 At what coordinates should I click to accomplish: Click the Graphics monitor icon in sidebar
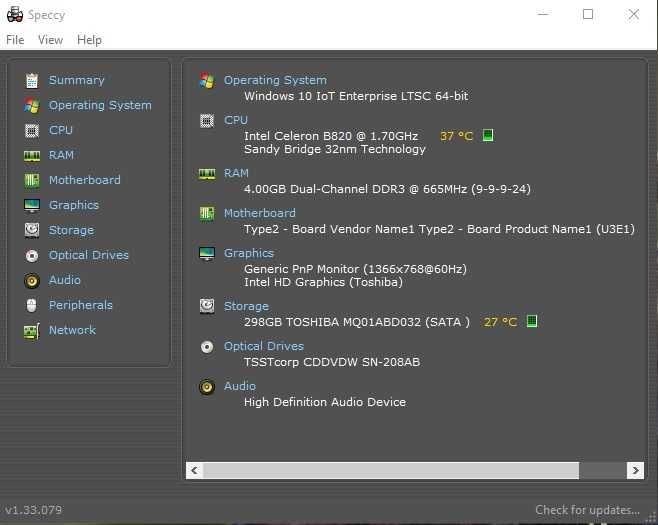point(32,206)
